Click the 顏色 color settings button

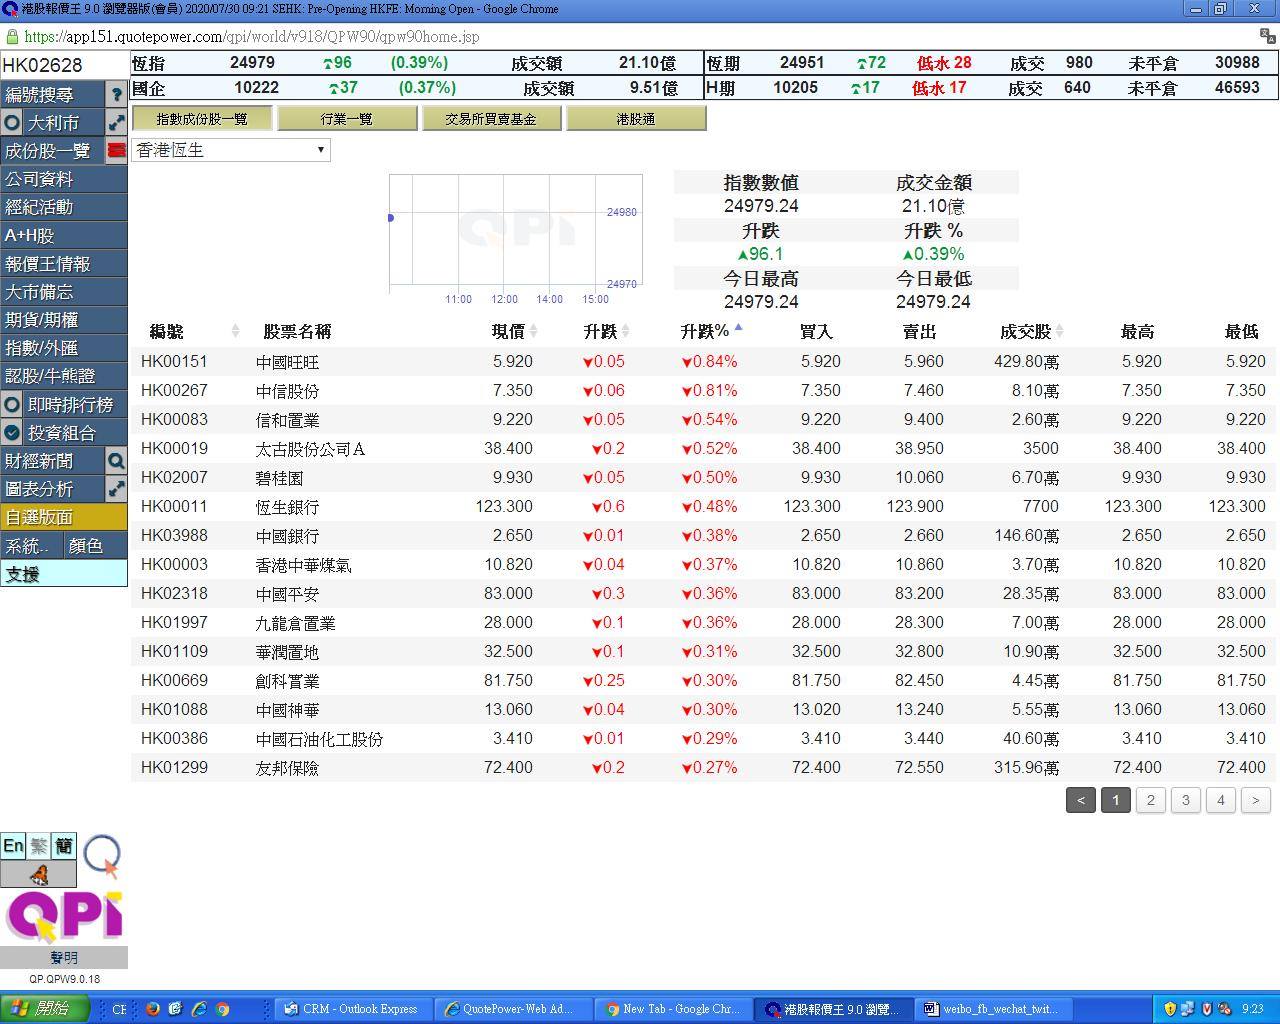[96, 546]
